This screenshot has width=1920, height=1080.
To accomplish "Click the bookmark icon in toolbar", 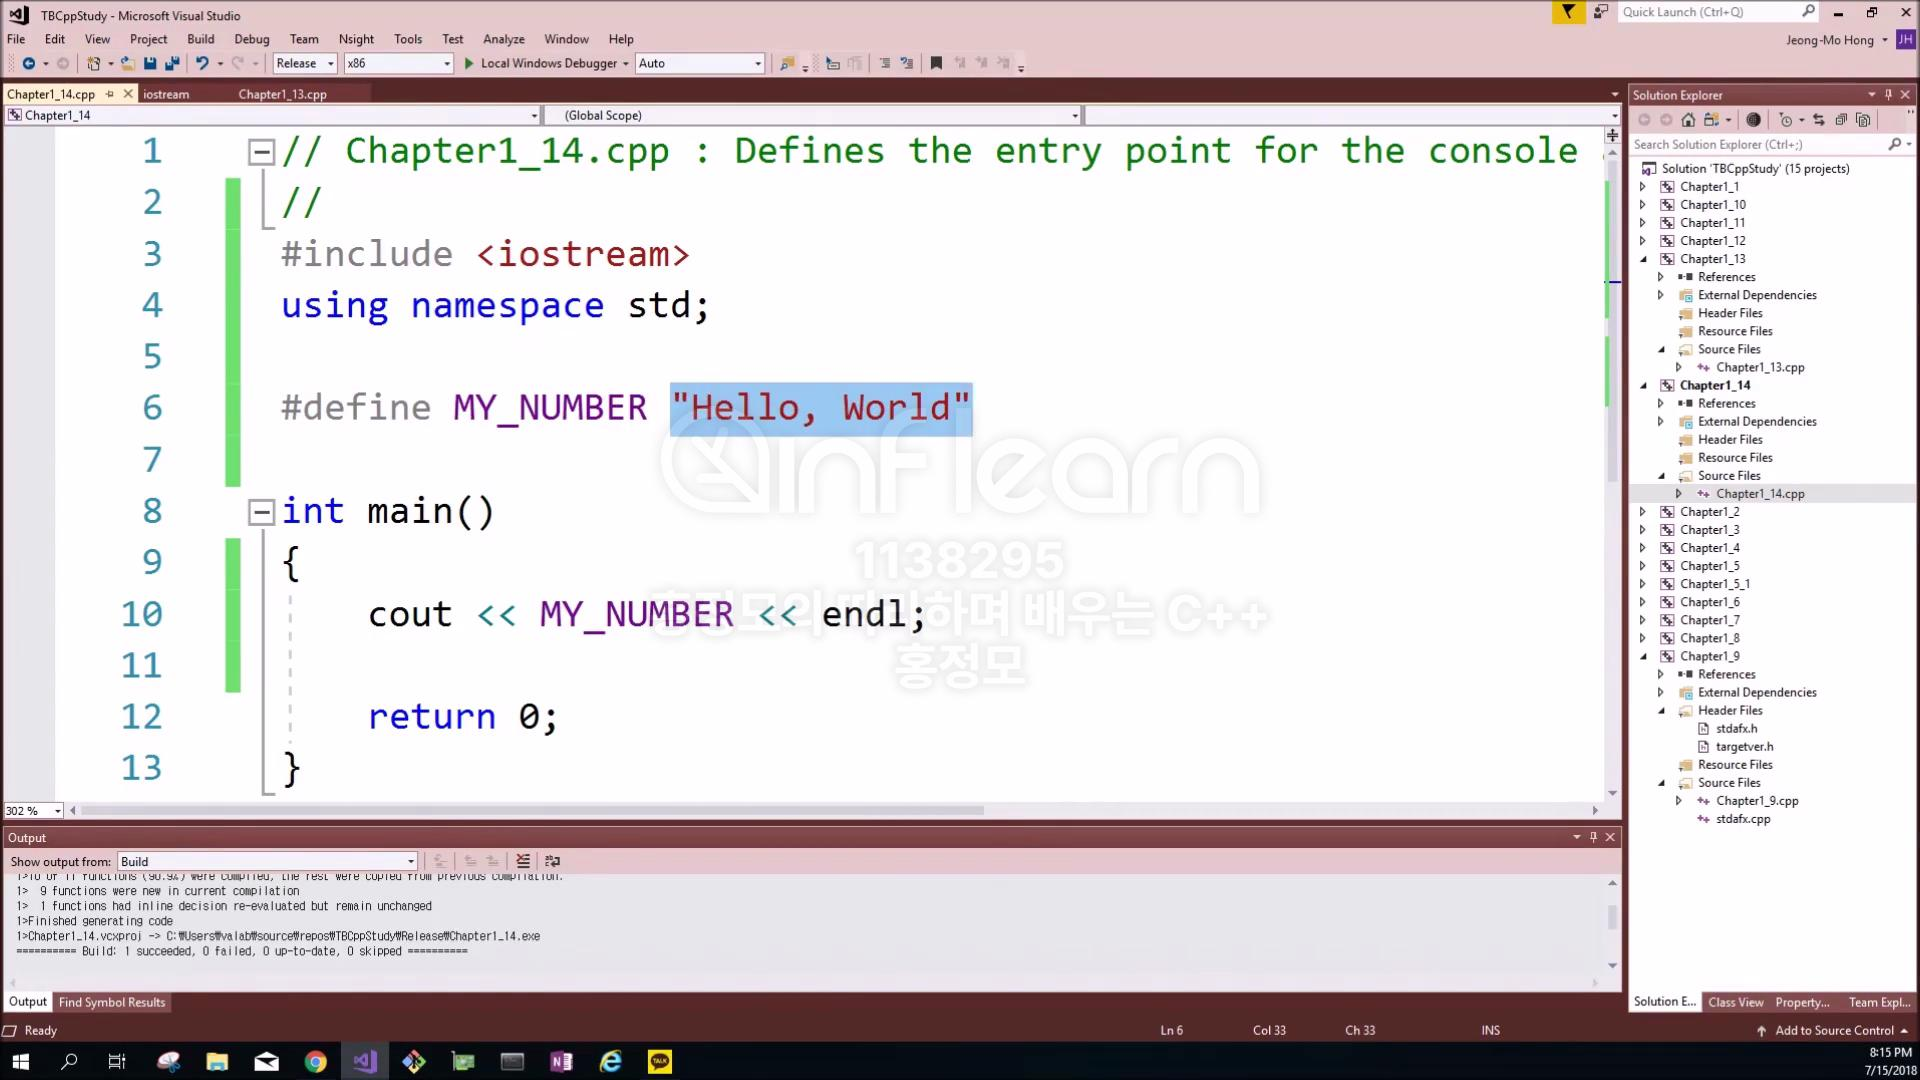I will pyautogui.click(x=936, y=63).
